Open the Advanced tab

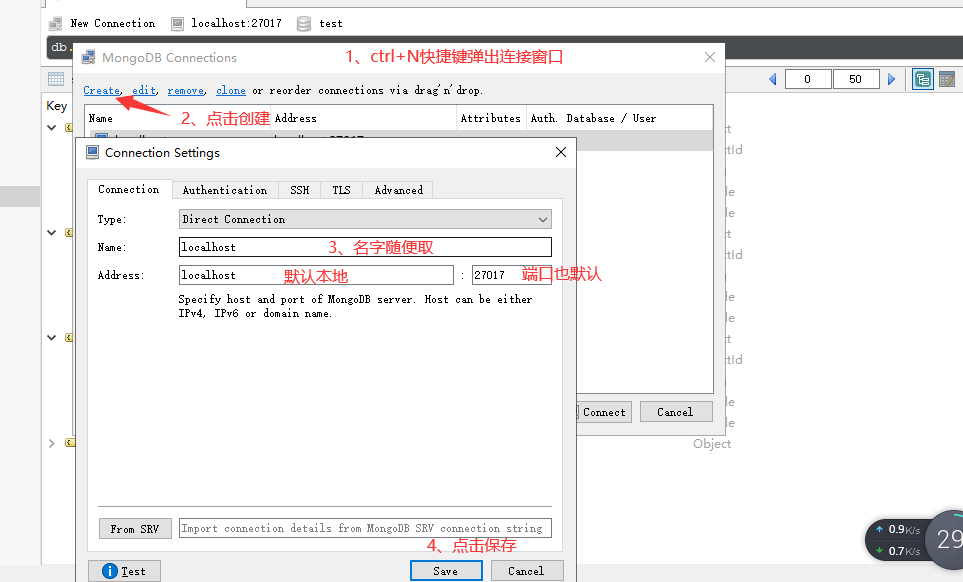point(399,190)
